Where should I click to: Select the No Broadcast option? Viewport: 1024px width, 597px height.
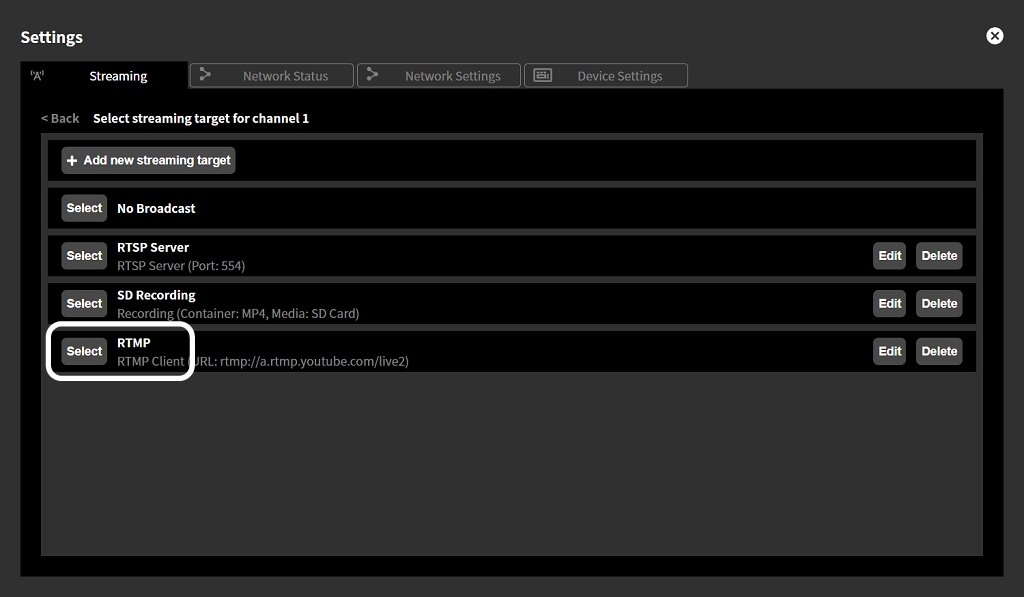click(x=84, y=207)
